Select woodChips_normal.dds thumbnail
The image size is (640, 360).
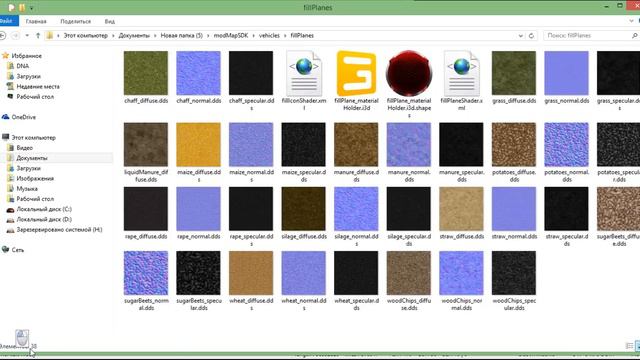point(461,273)
